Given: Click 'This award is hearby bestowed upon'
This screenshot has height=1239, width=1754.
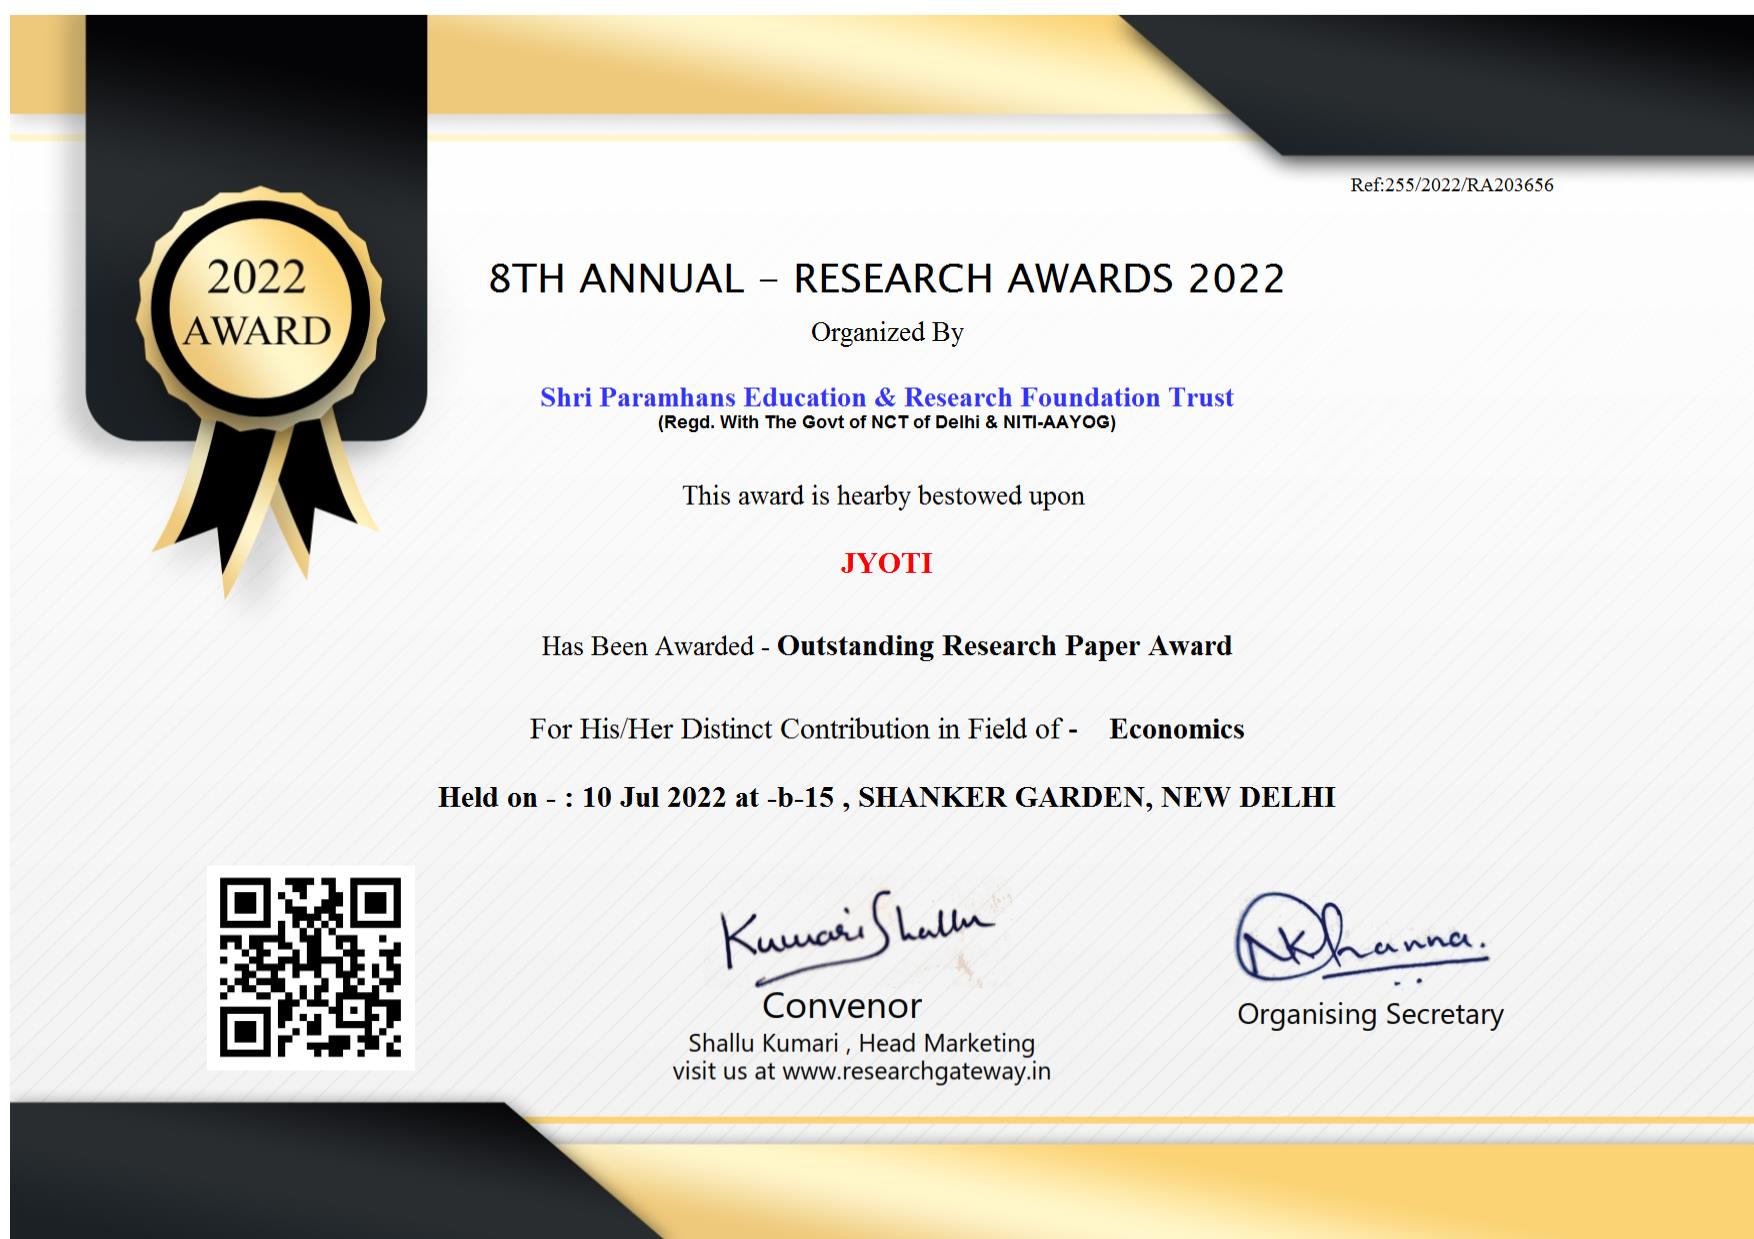Looking at the screenshot, I should coord(883,496).
